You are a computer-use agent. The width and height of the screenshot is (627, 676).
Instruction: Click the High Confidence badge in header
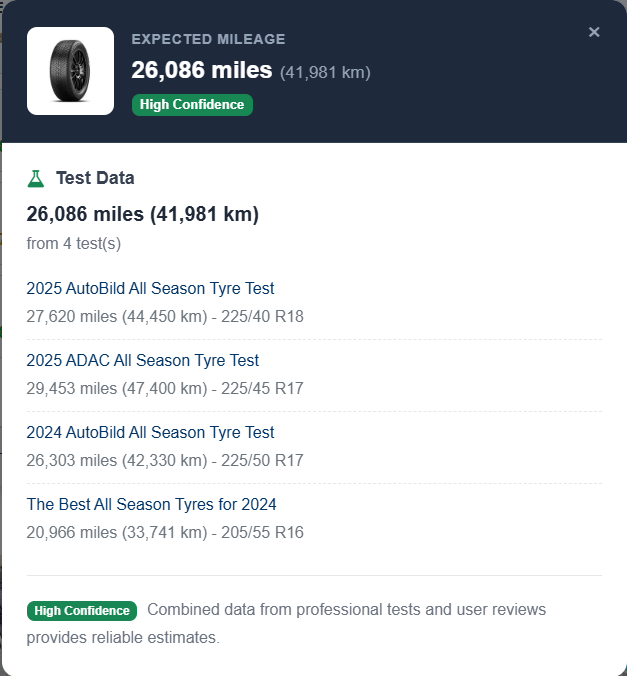pos(192,105)
